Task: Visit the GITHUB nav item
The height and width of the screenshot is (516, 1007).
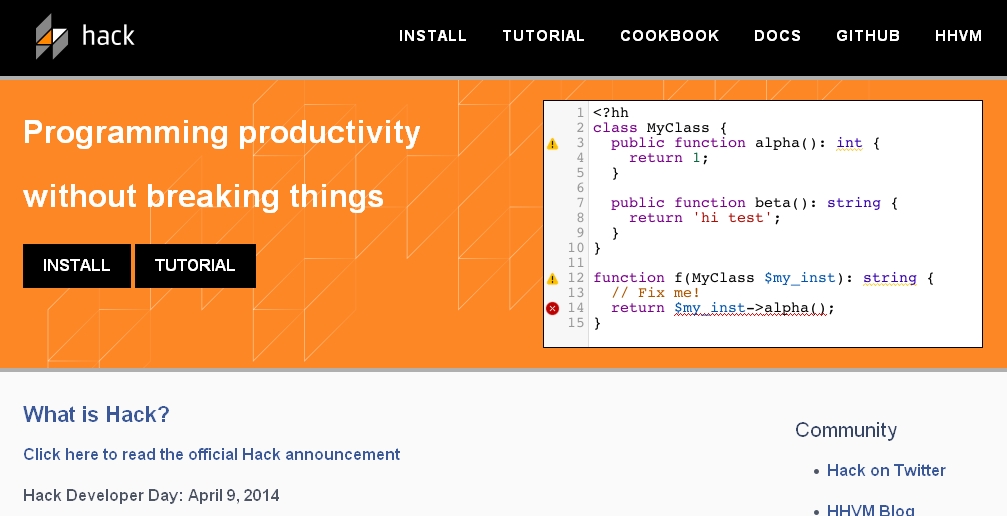Action: click(x=868, y=36)
